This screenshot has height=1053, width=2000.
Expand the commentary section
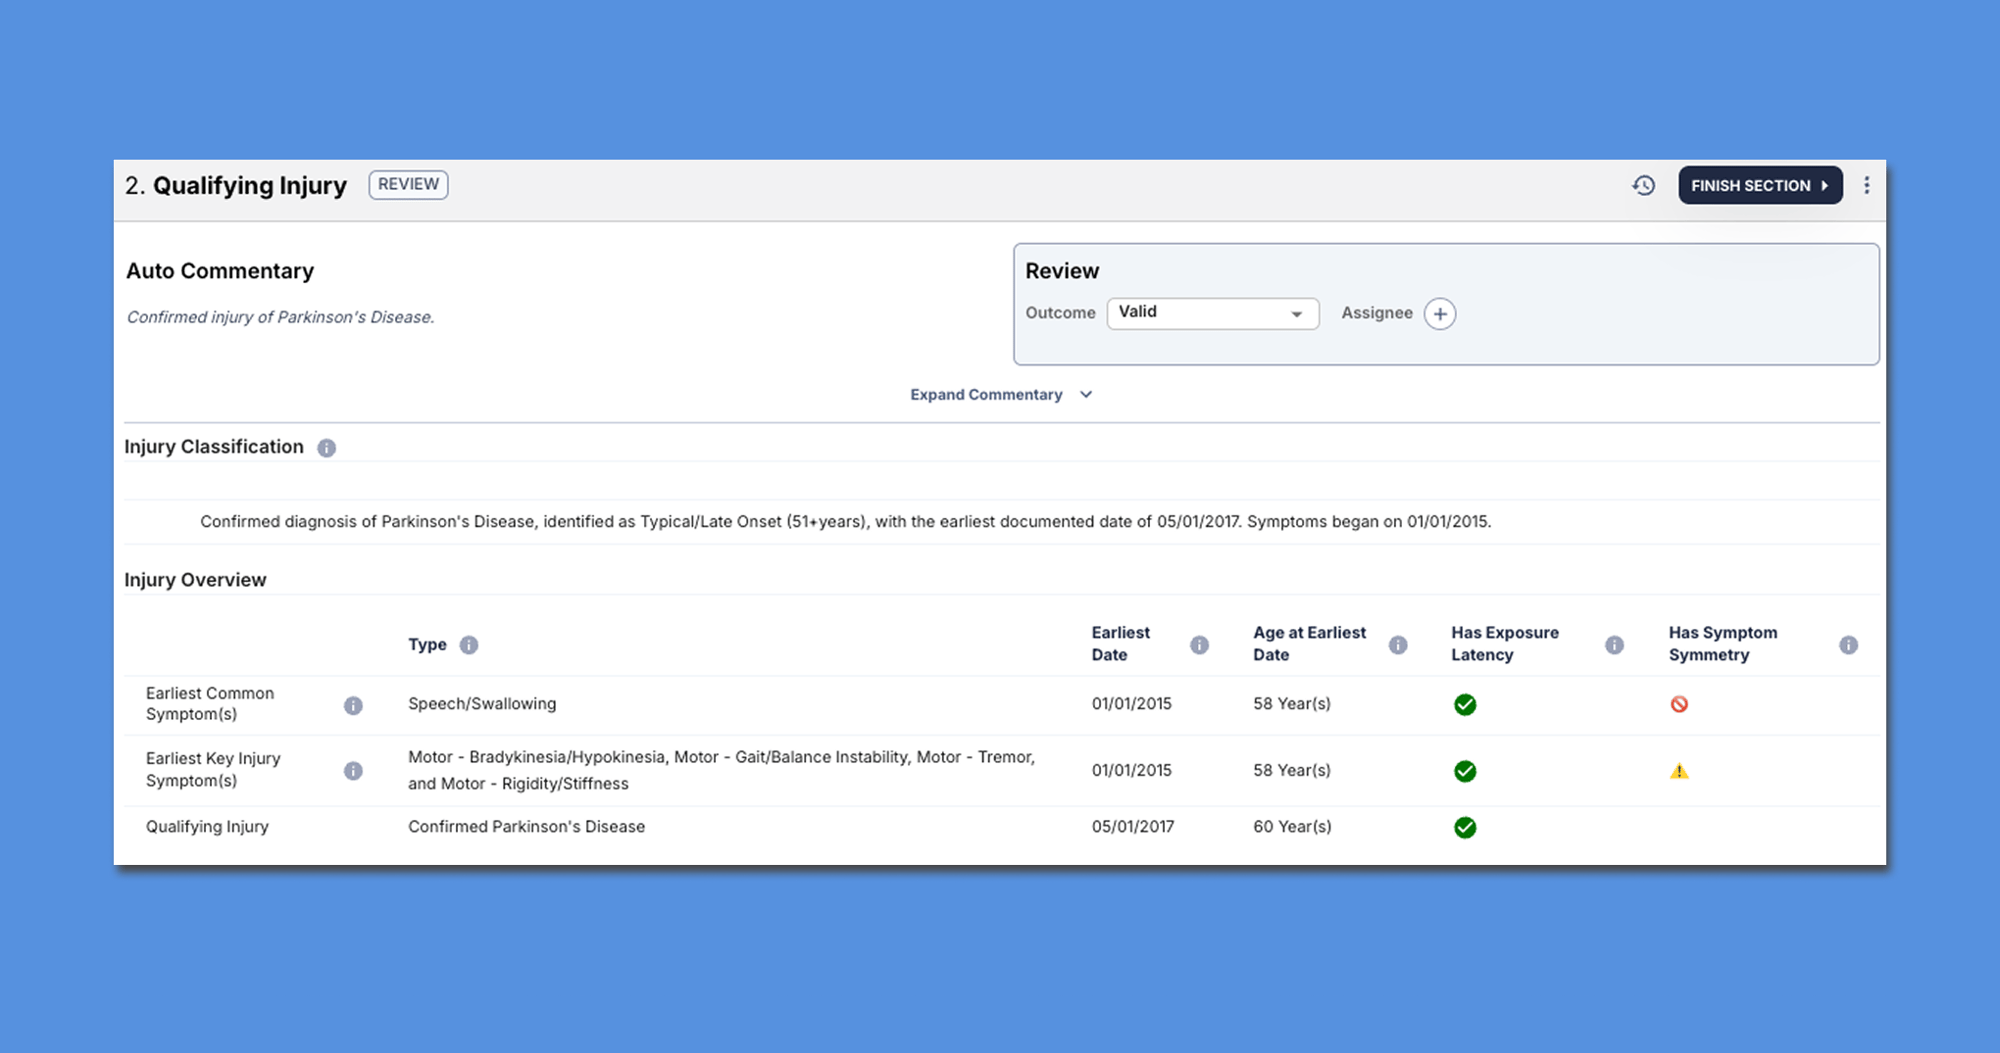pyautogui.click(x=986, y=395)
